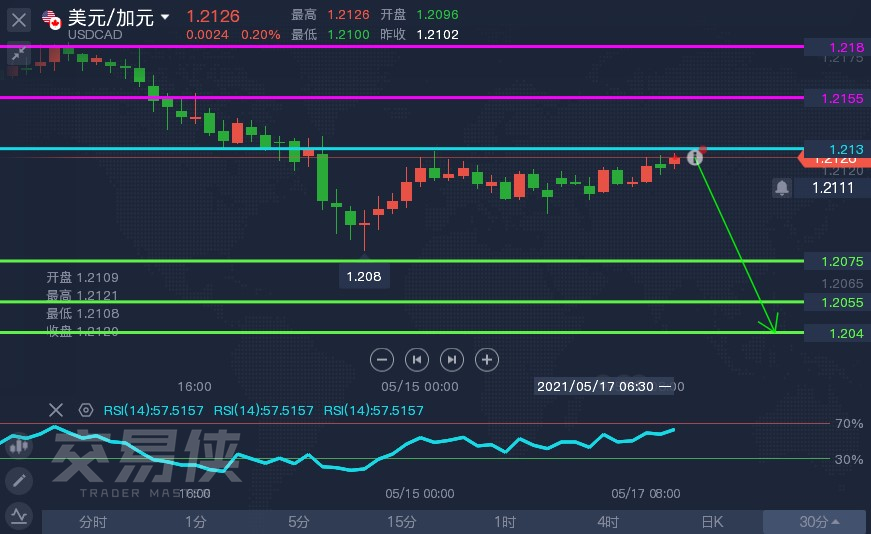Zoom in the chart with plus button
Viewport: 871px width, 534px height.
(487, 360)
